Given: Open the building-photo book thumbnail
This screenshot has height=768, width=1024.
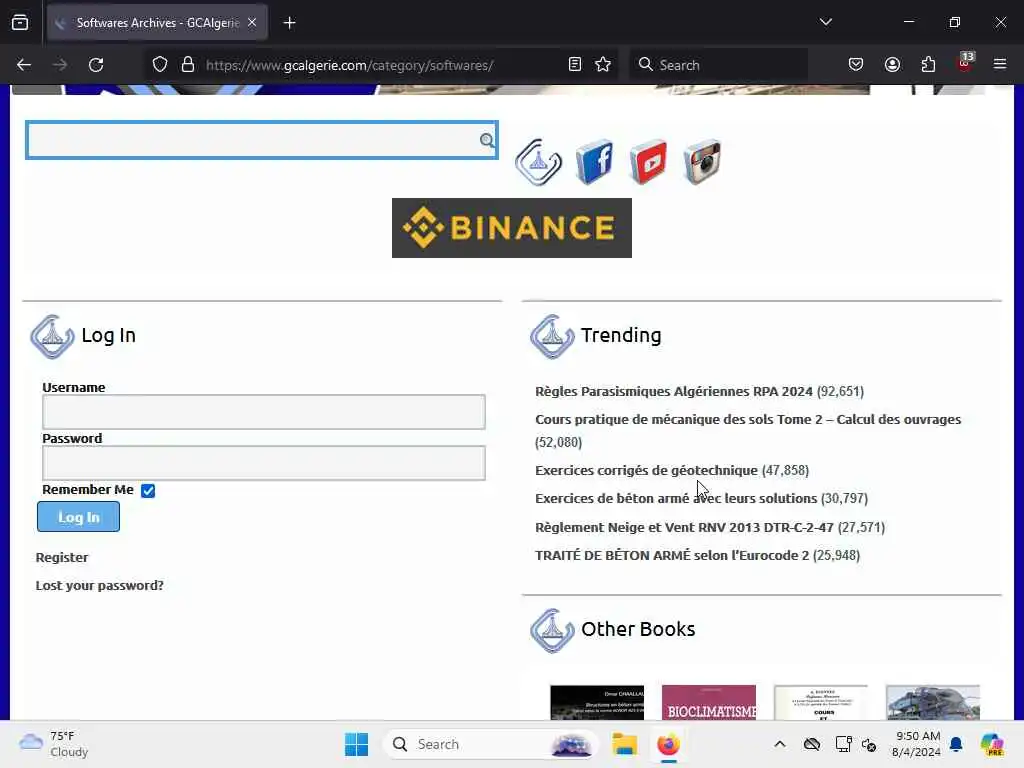Looking at the screenshot, I should pyautogui.click(x=933, y=703).
